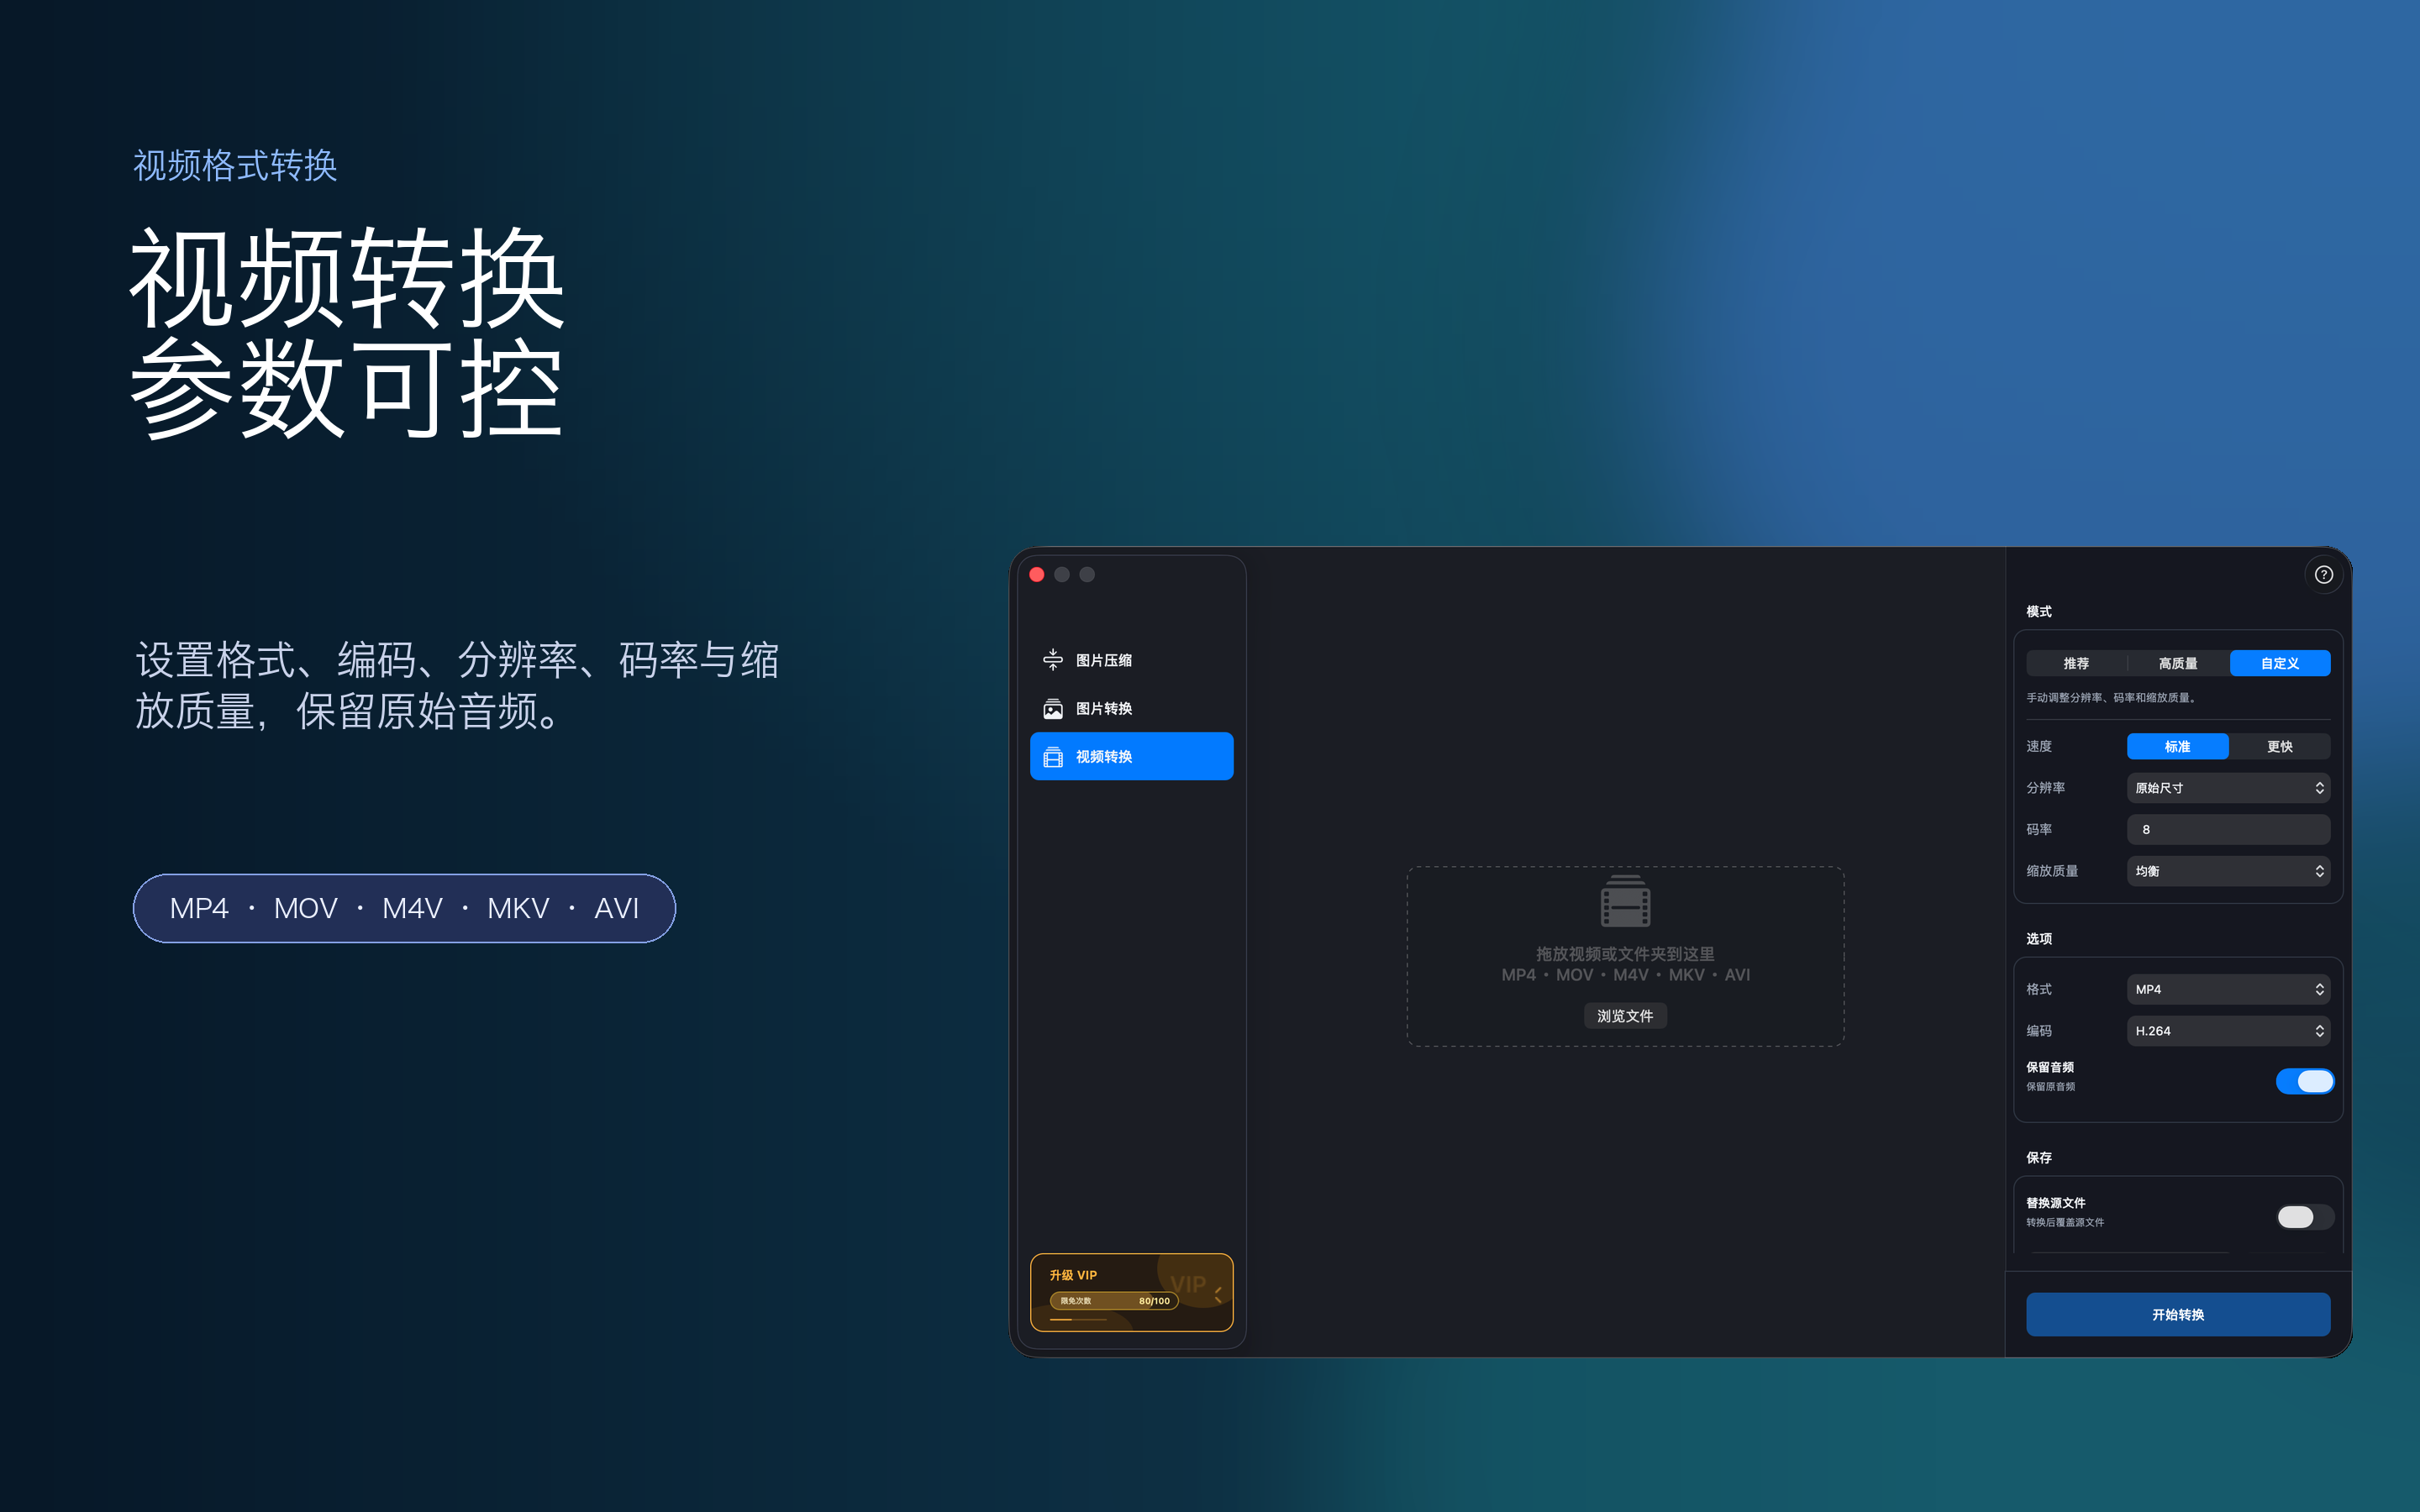Click the text 手动调整分辨率、码率和缩放质量。
Screen dimensions: 2420x1512
[2112, 698]
